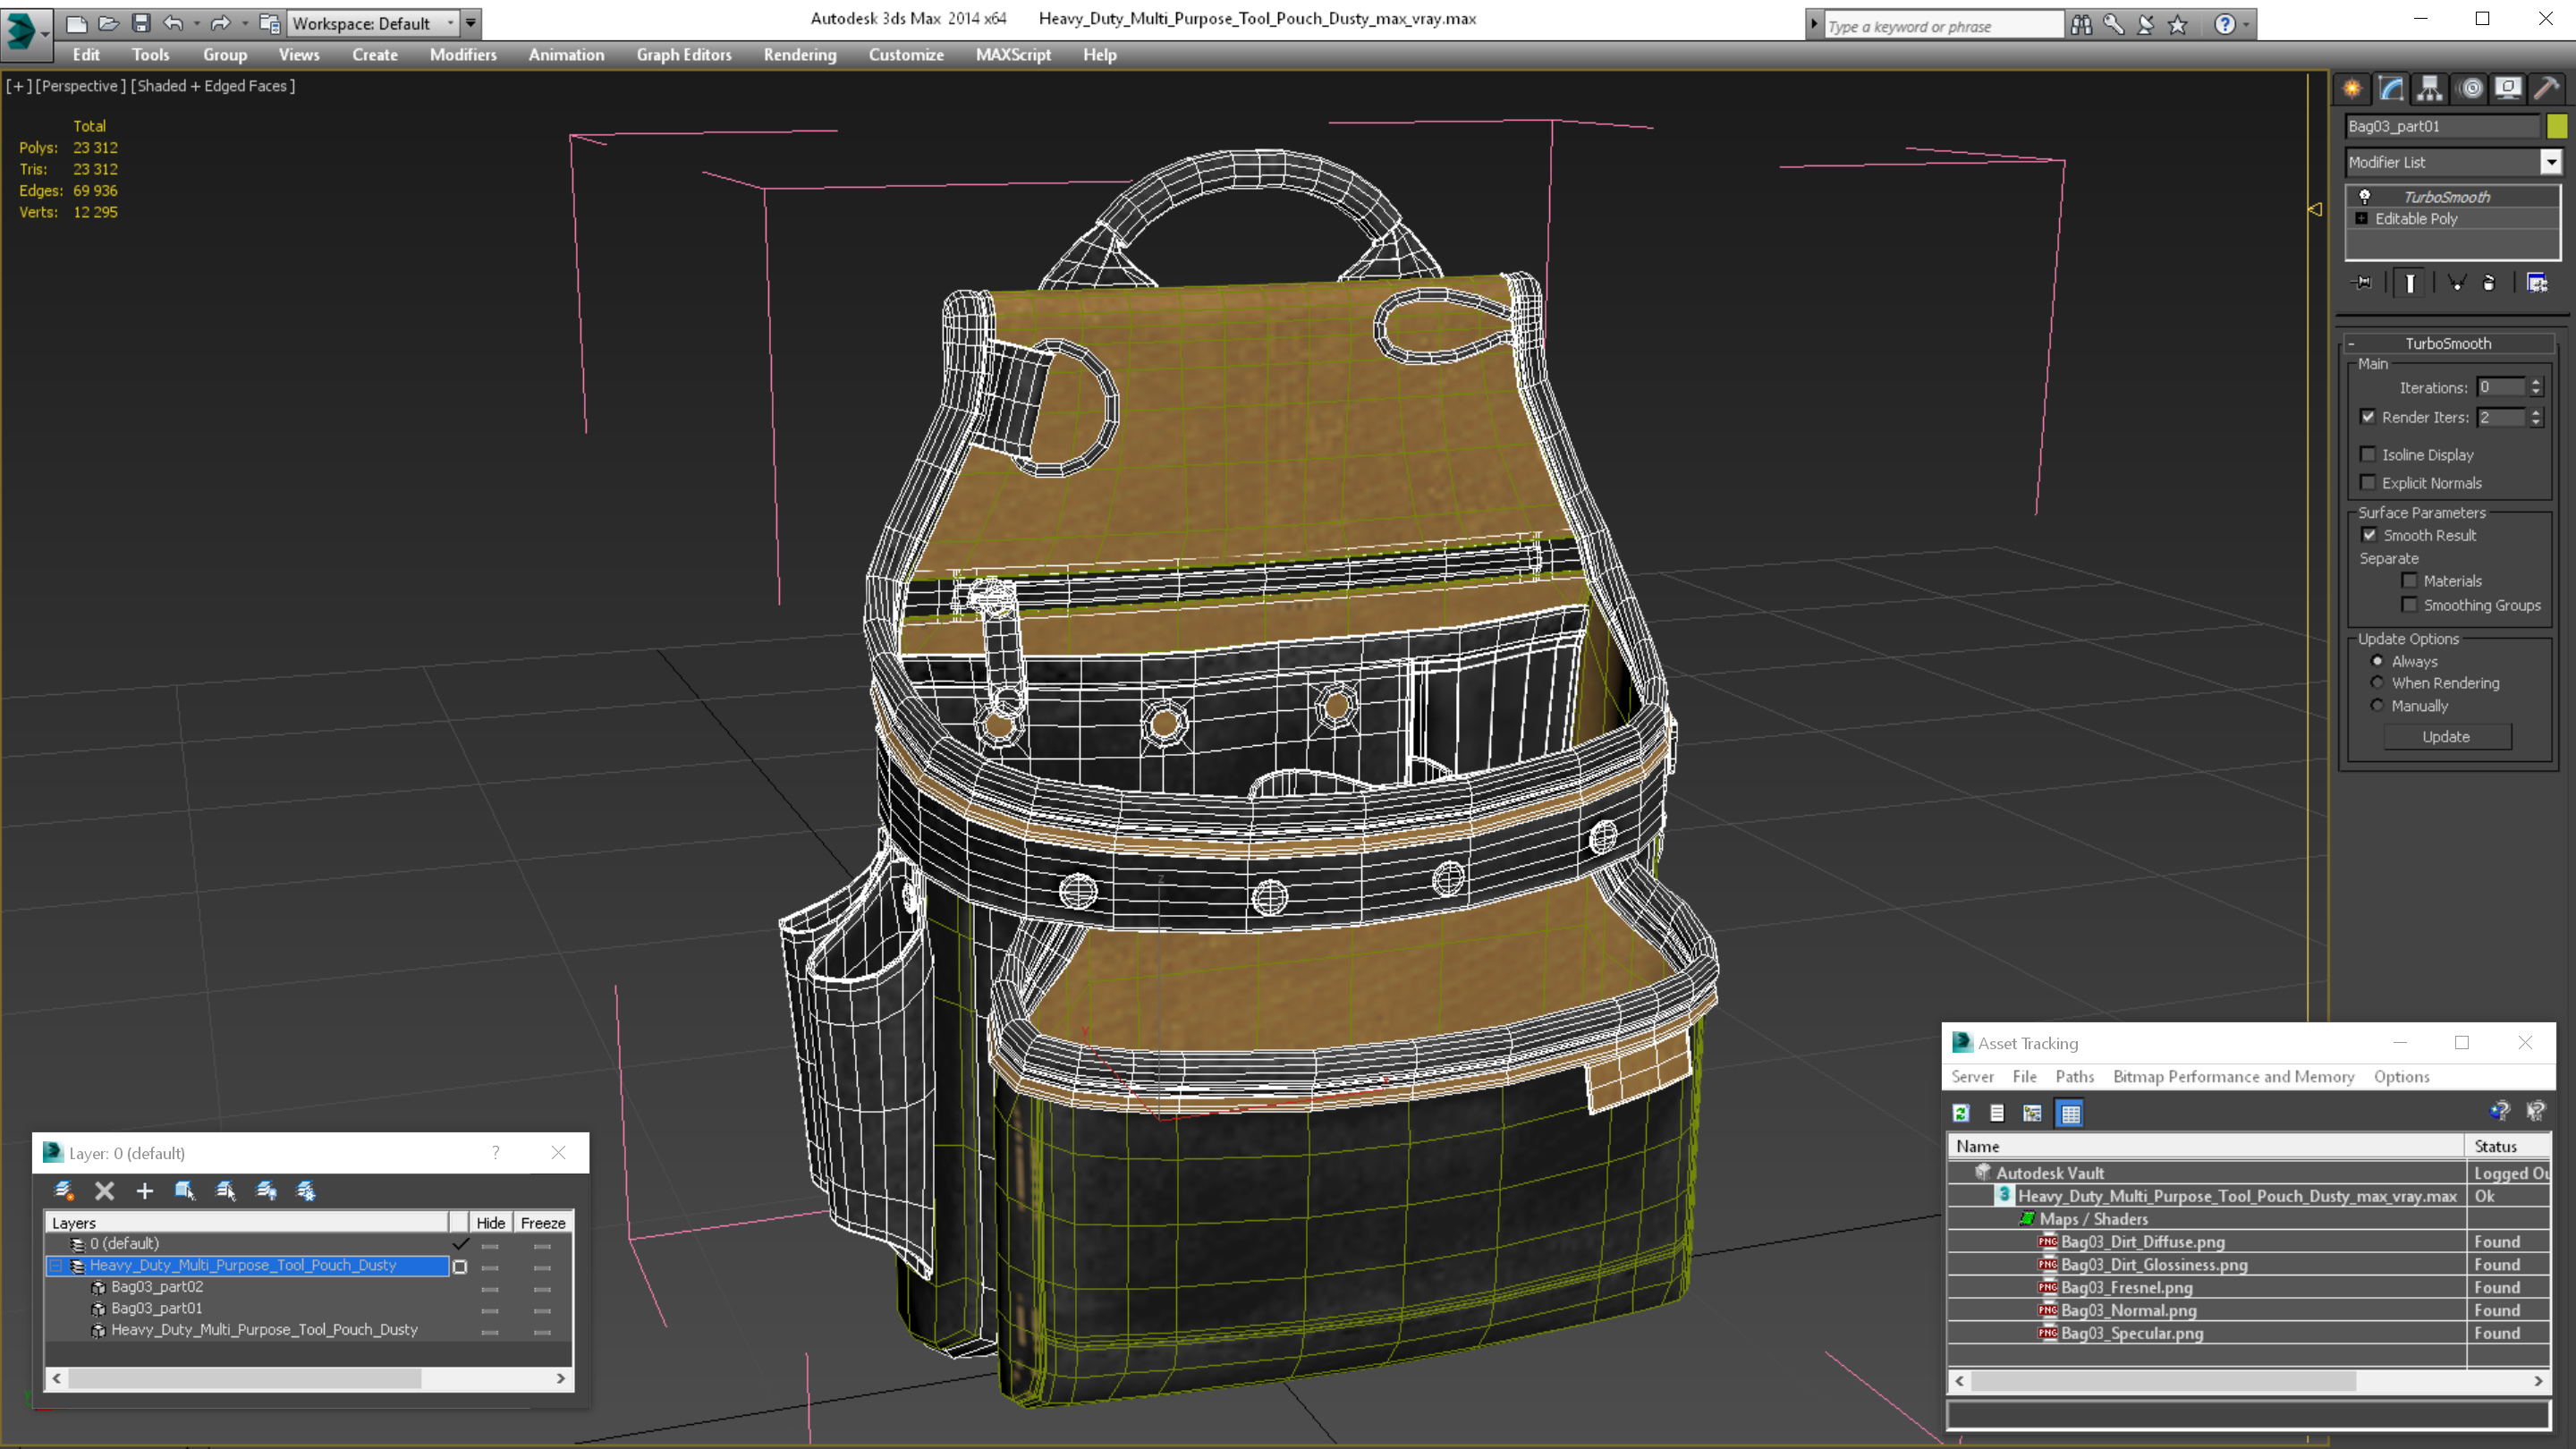Viewport: 2576px width, 1449px height.
Task: Click the Pin Stack icon
Action: [x=2362, y=283]
